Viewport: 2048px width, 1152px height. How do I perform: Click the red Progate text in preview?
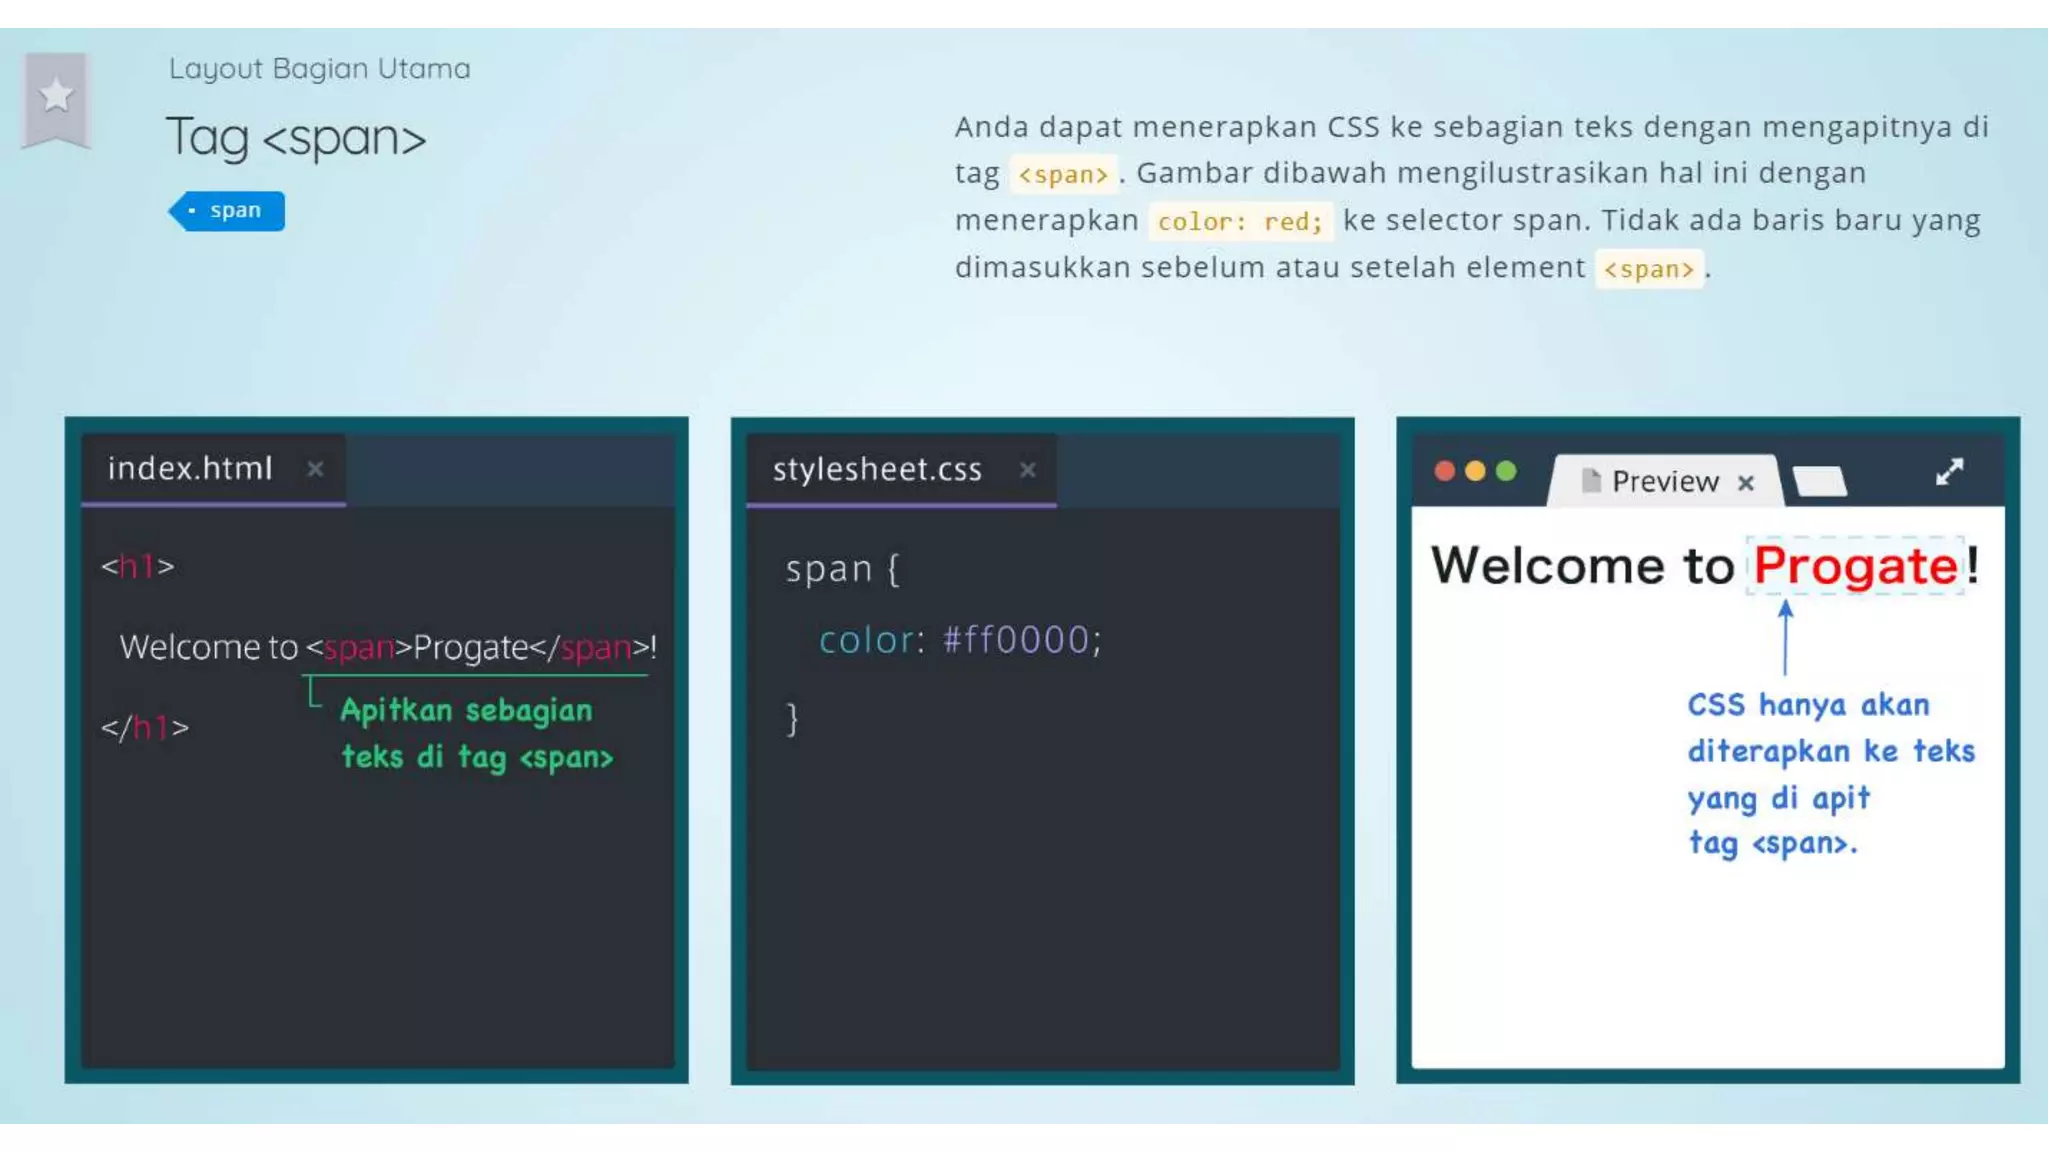pos(1855,566)
